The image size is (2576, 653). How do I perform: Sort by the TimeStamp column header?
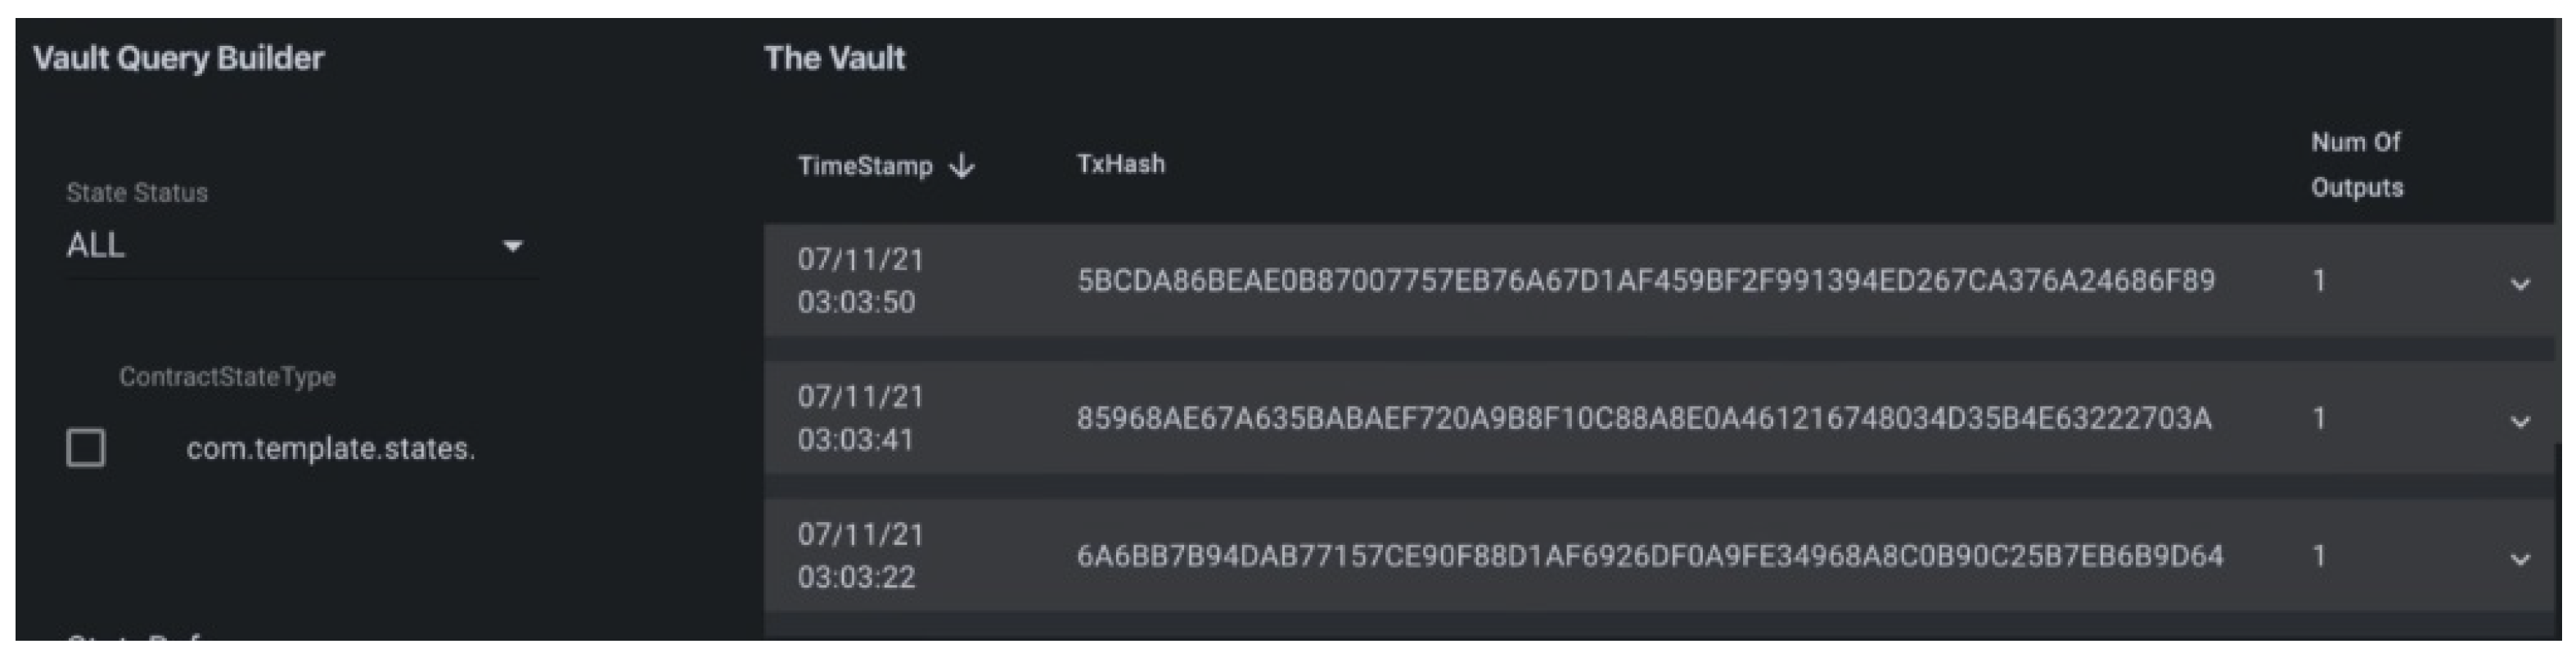(865, 166)
